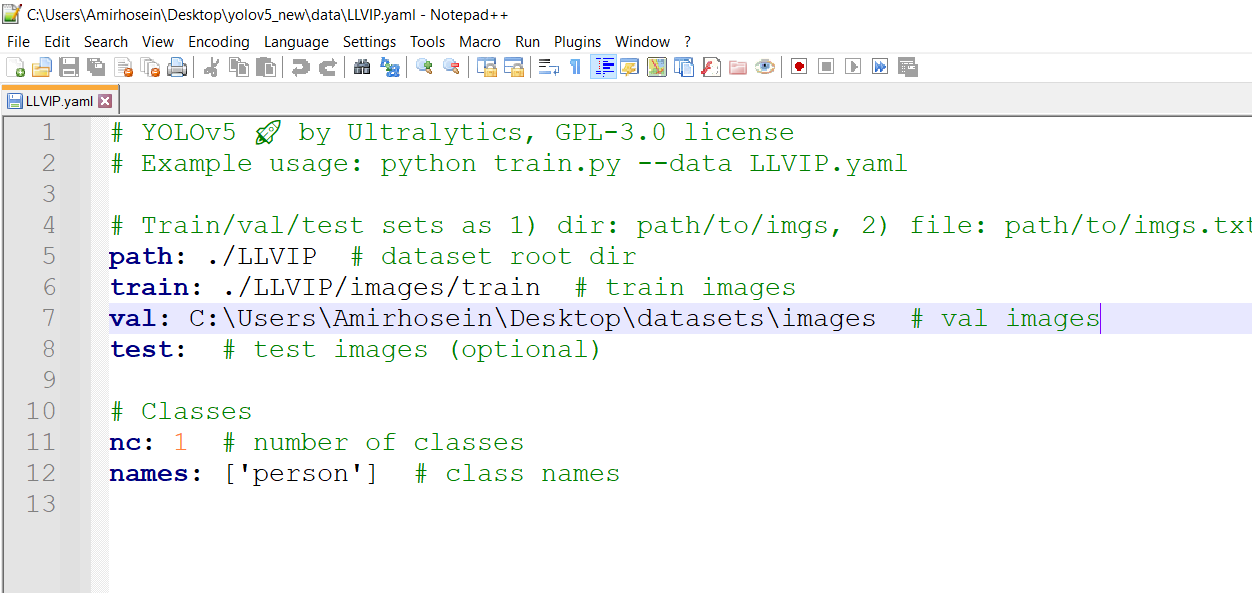Open an existing file
This screenshot has width=1252, height=593.
pos(40,66)
